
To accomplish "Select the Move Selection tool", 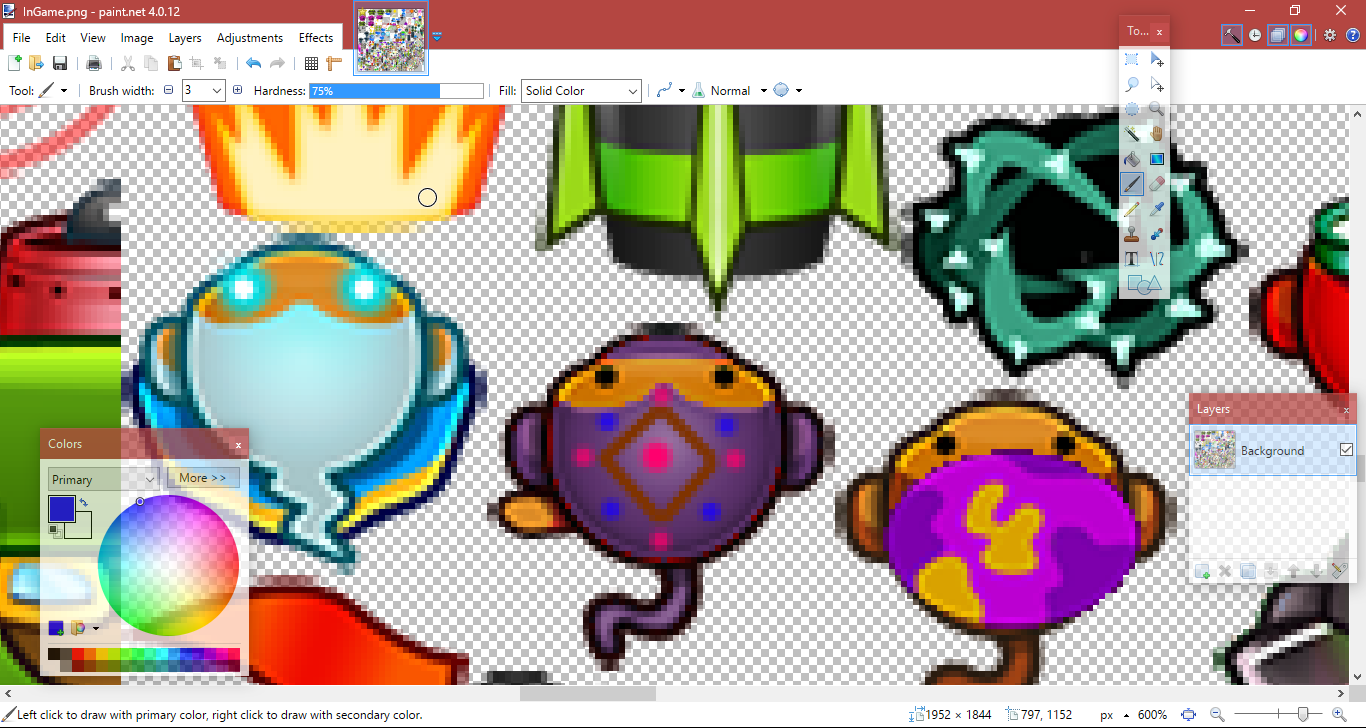I will (1157, 85).
